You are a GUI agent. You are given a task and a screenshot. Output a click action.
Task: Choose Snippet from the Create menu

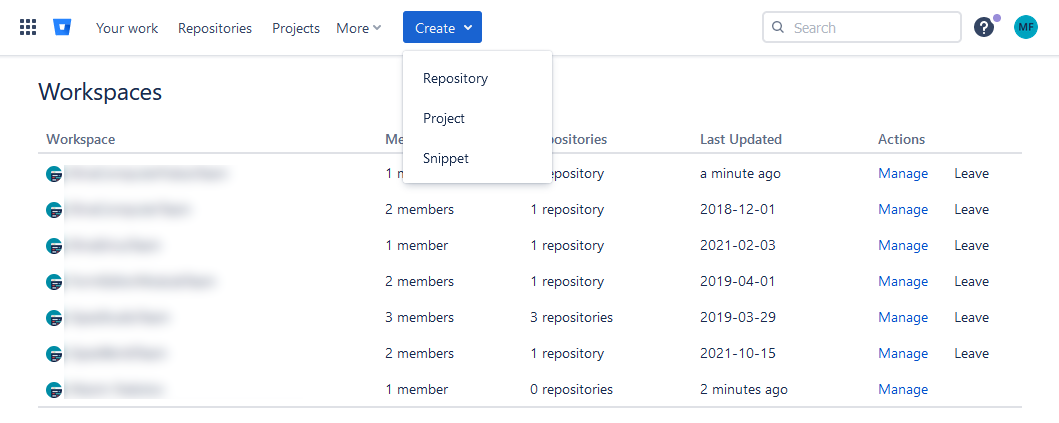477,158
